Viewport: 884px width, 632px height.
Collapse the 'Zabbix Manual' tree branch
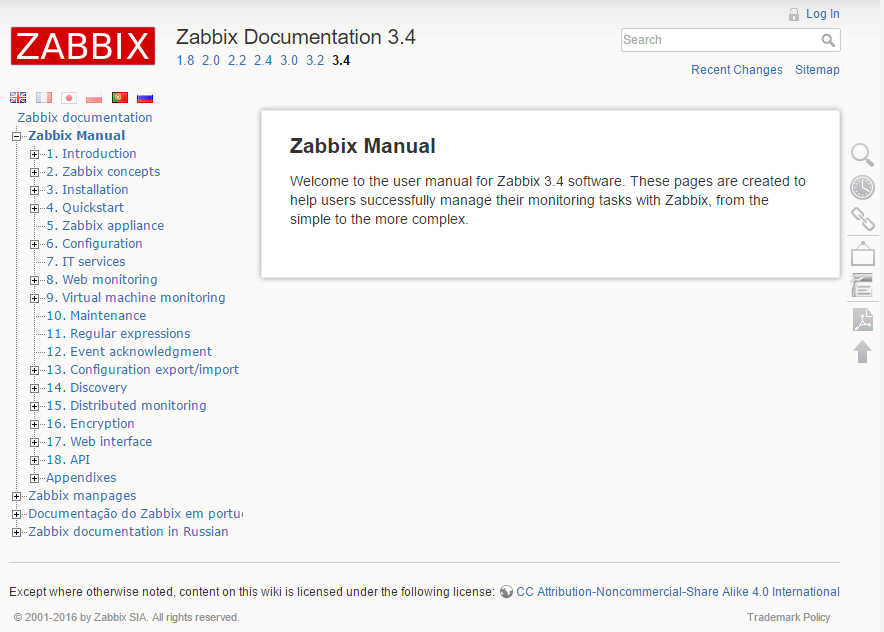coord(16,135)
